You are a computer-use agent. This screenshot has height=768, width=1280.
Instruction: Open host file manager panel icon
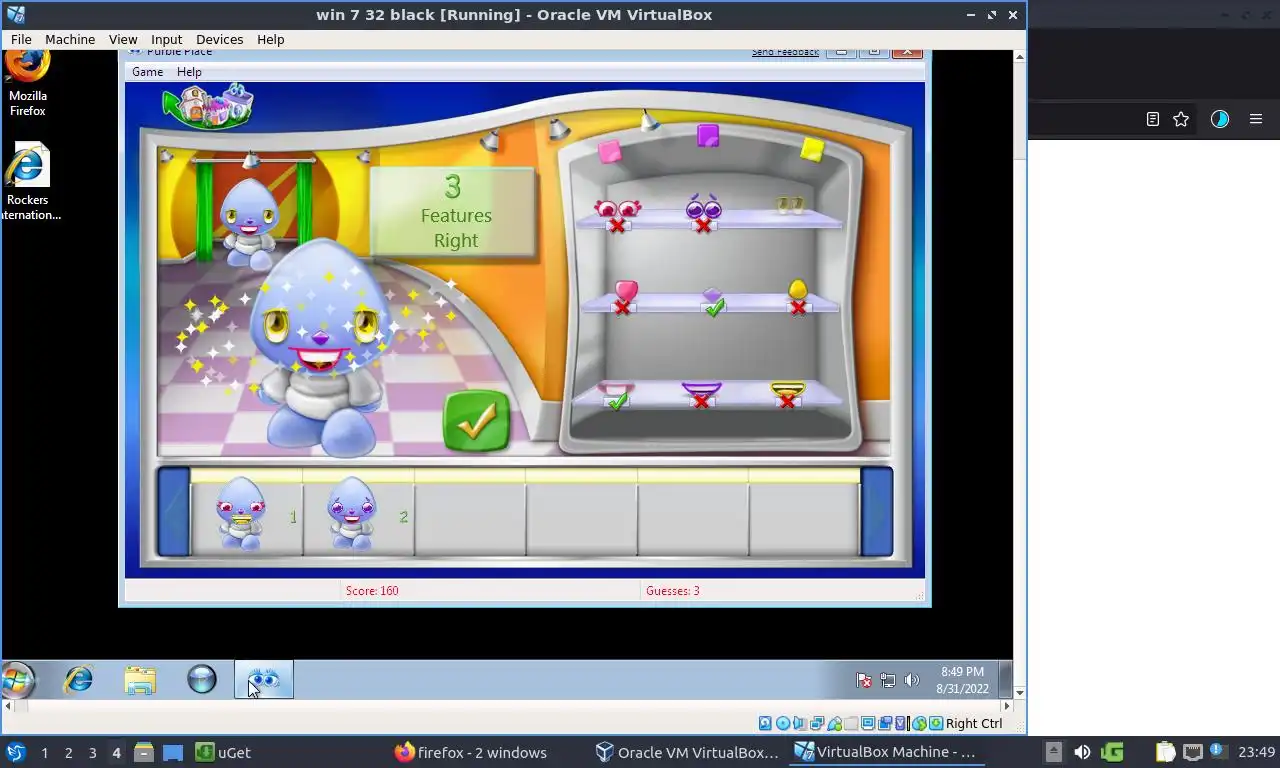(x=143, y=752)
